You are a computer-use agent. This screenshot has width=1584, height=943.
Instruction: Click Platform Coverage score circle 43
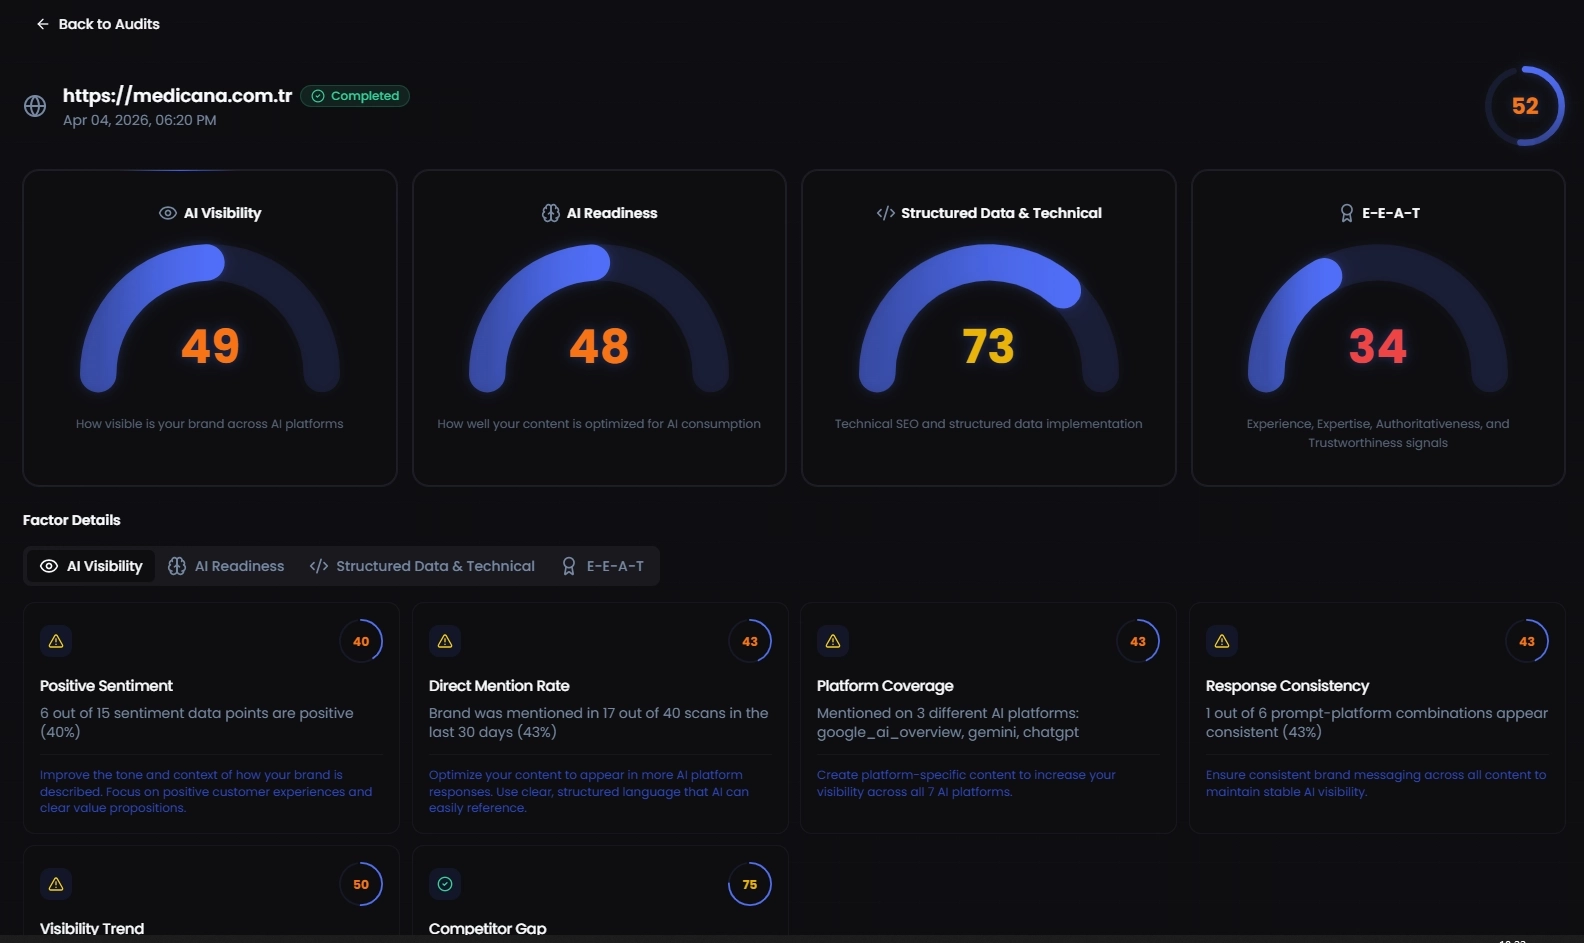(x=1138, y=641)
